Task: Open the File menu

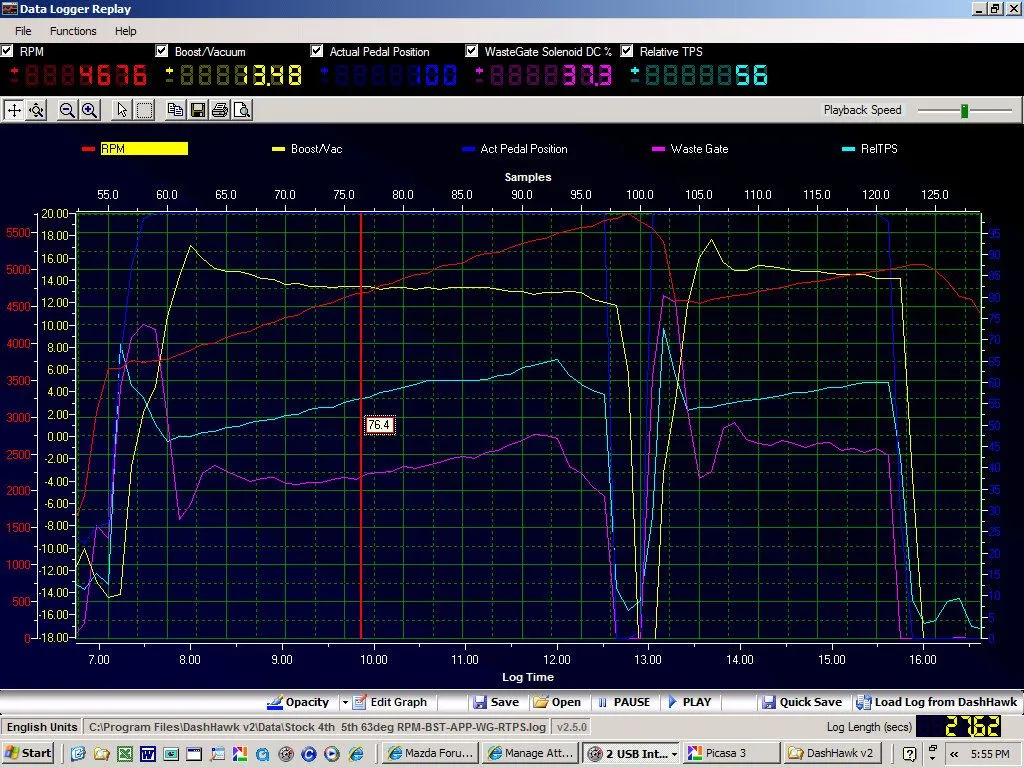Action: pyautogui.click(x=23, y=31)
